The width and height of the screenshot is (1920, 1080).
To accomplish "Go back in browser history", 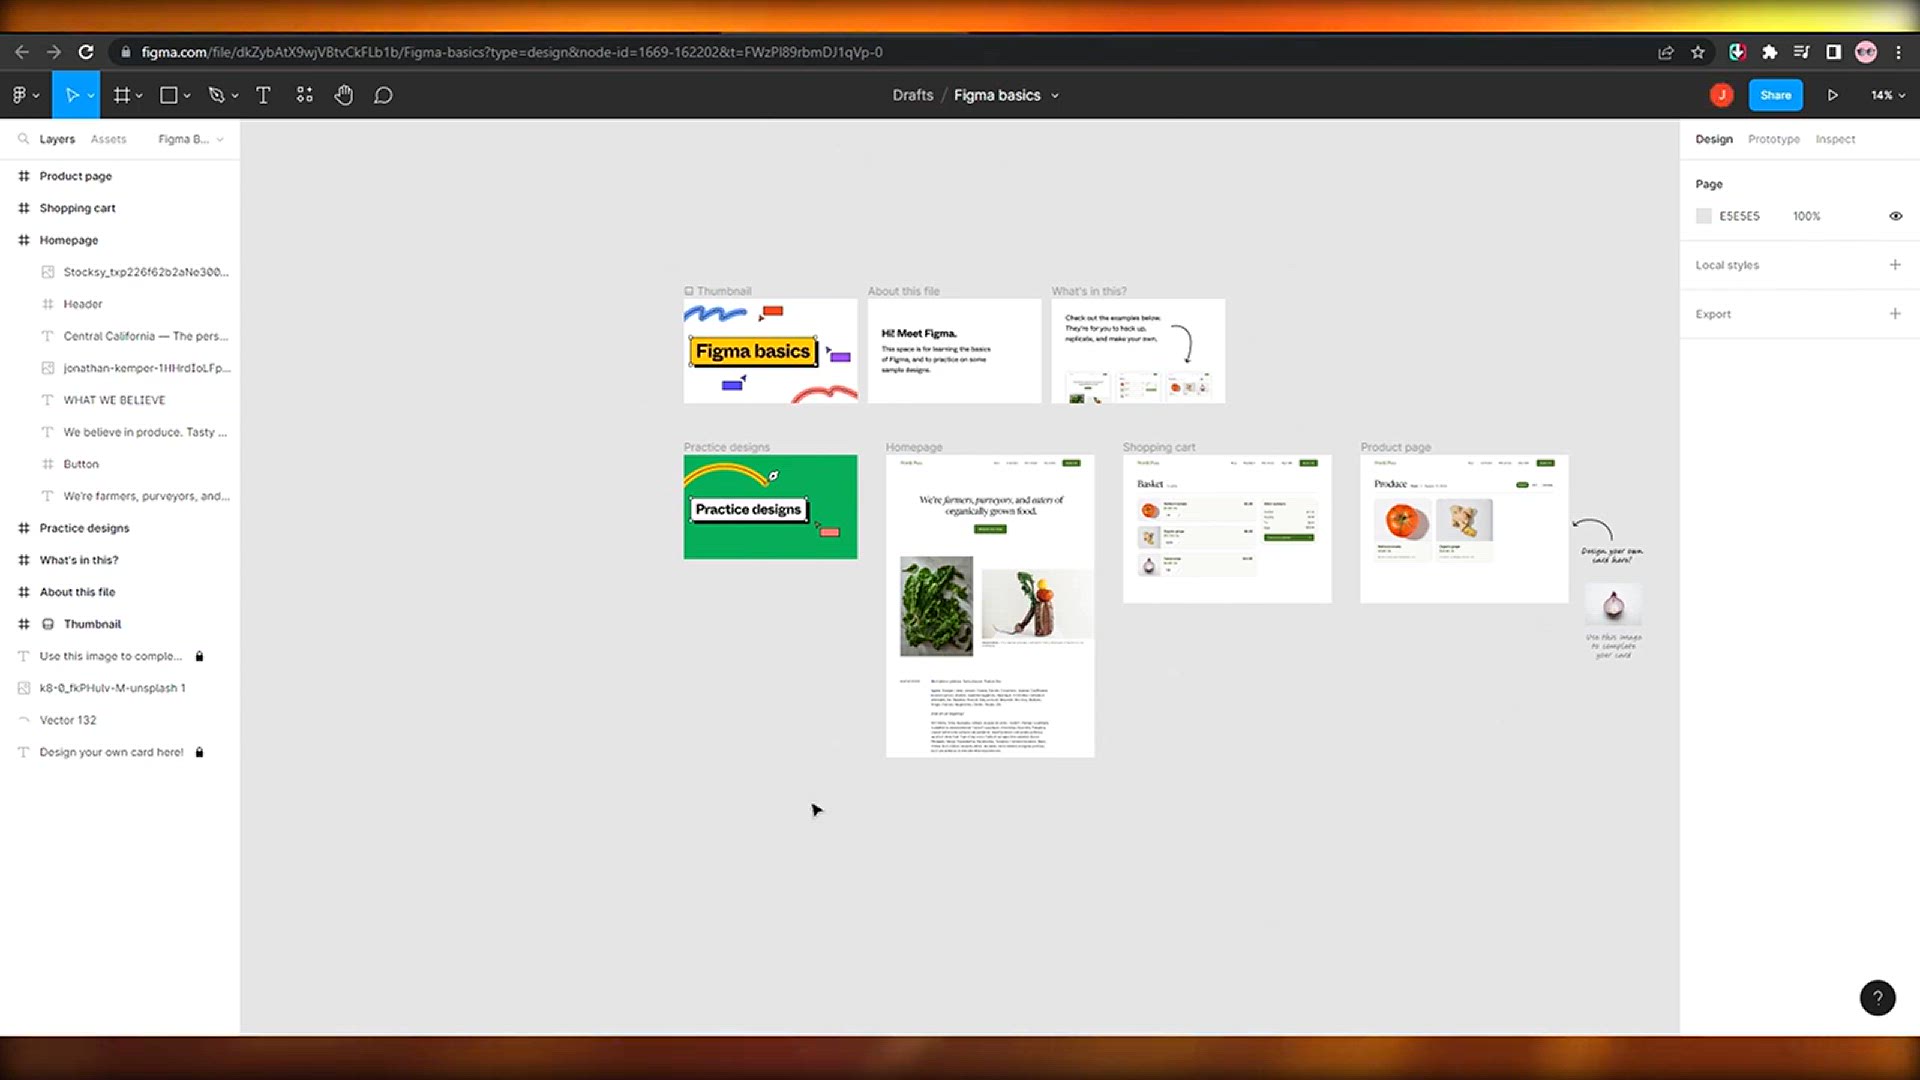I will (x=22, y=52).
